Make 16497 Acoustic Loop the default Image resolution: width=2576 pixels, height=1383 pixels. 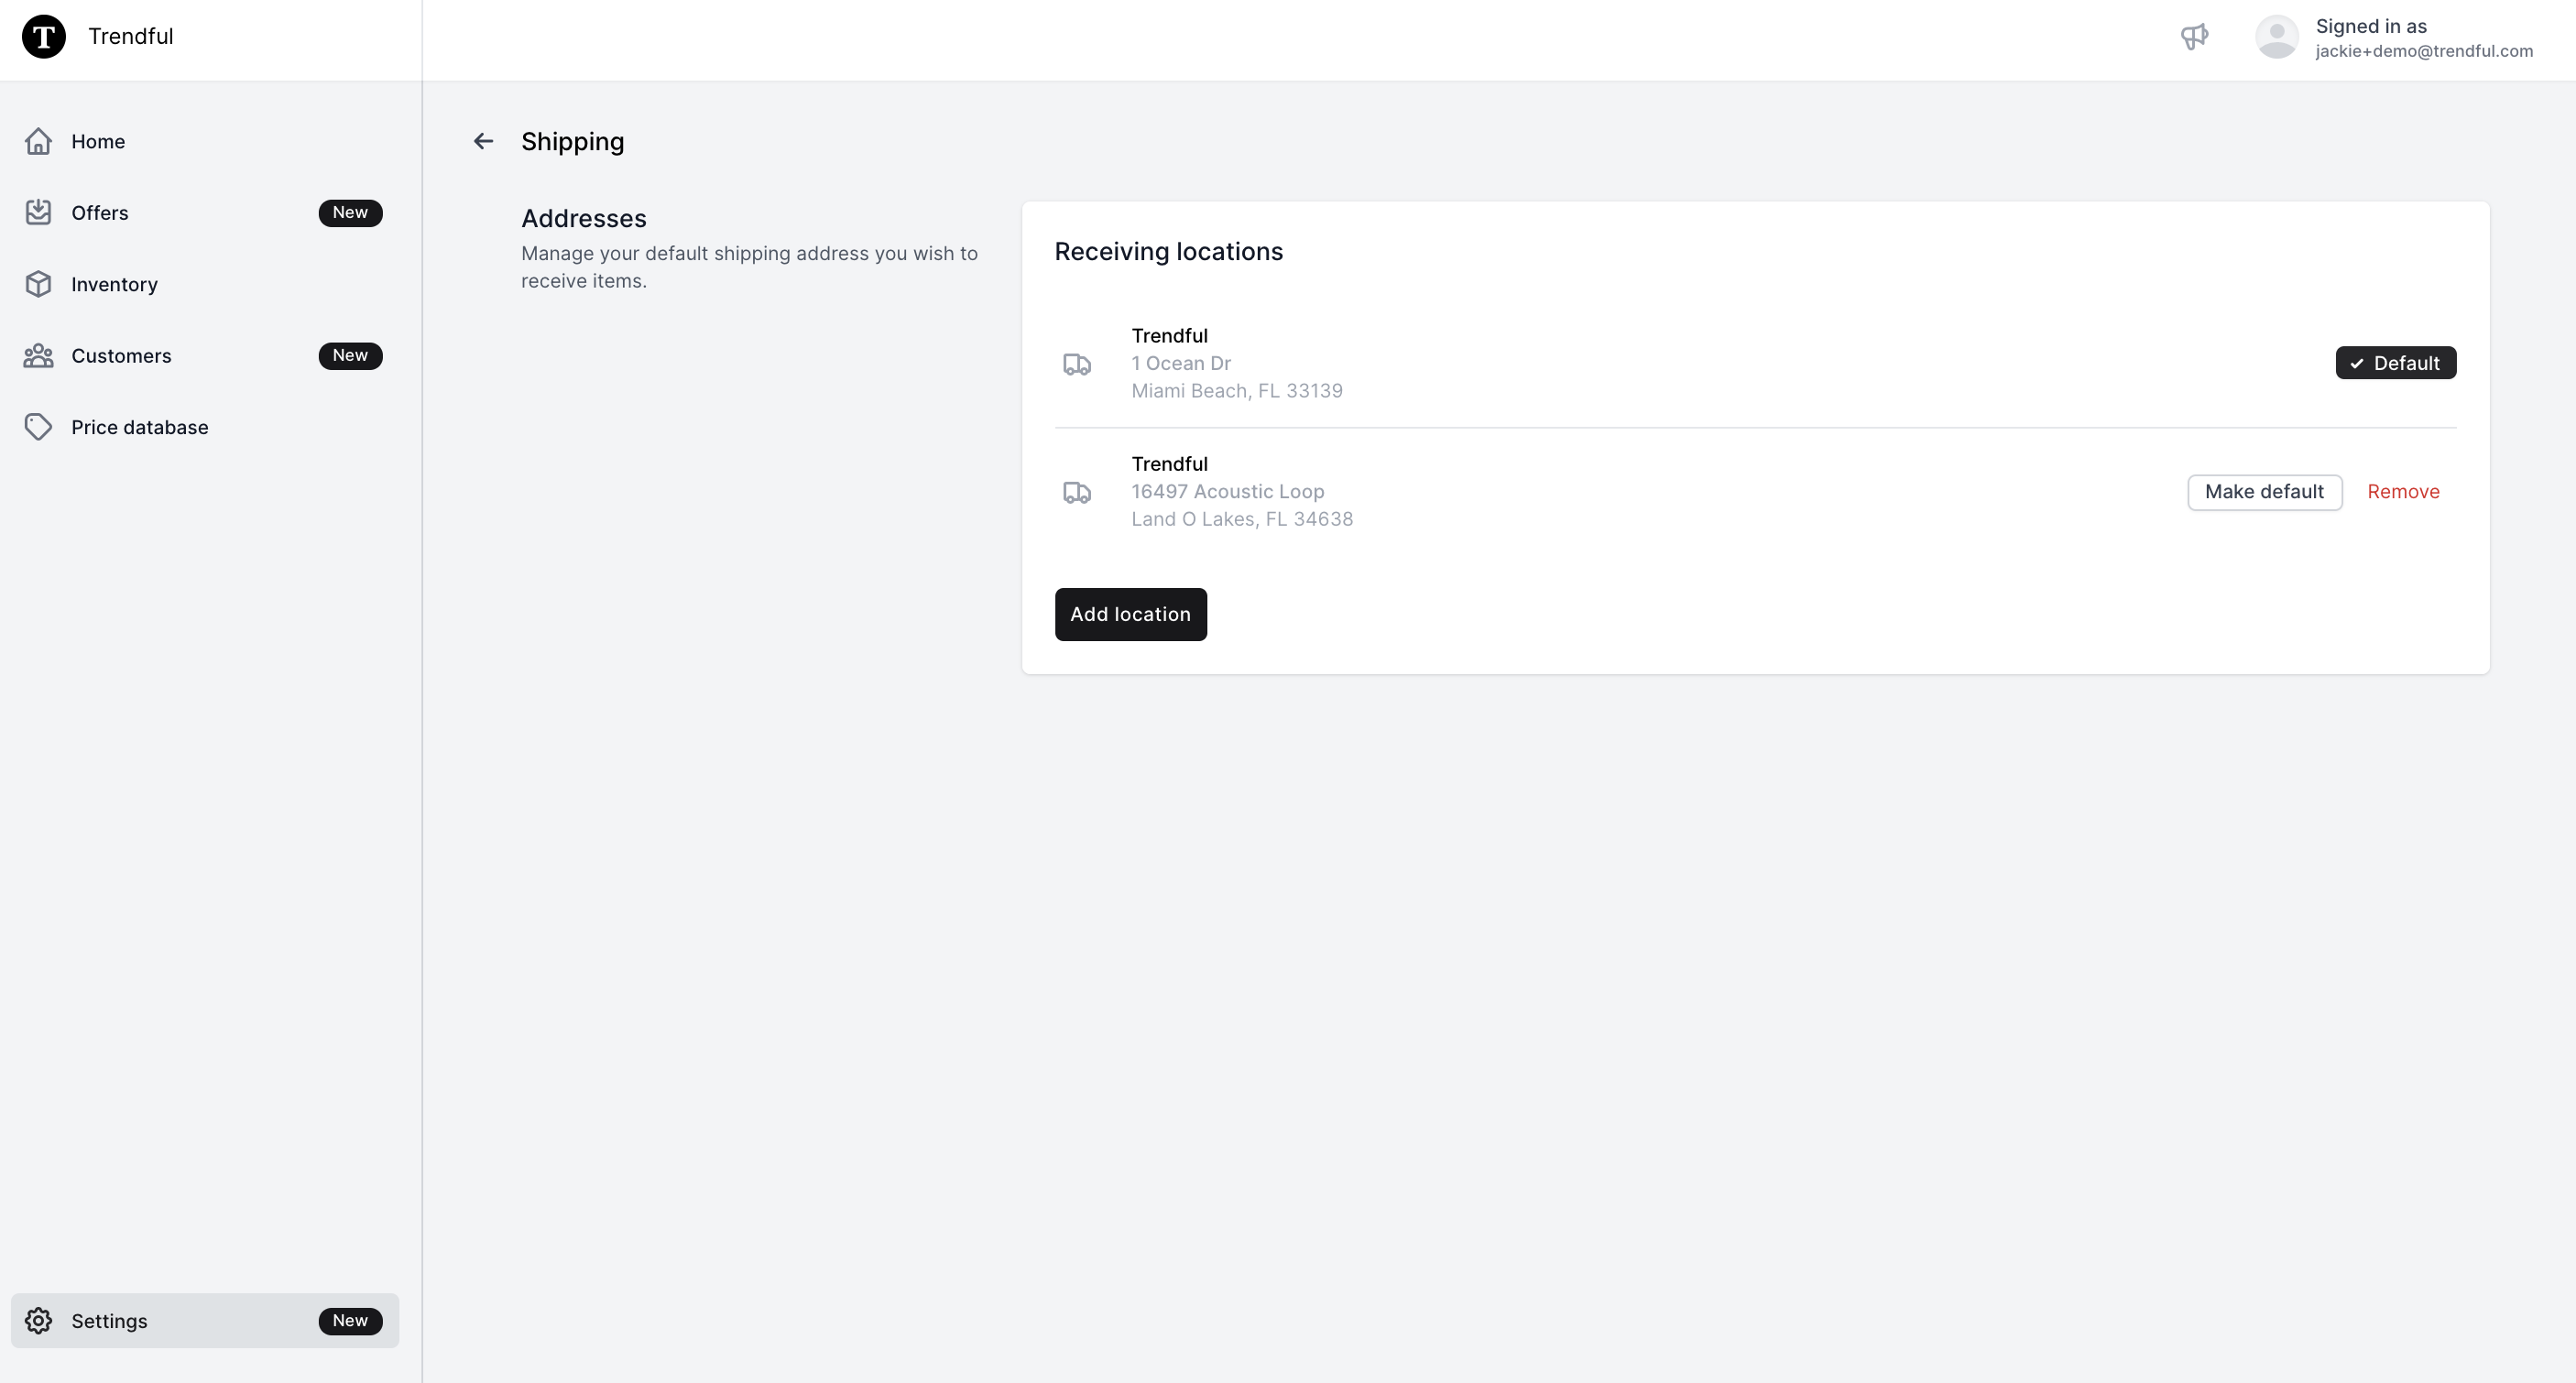pyautogui.click(x=2264, y=492)
